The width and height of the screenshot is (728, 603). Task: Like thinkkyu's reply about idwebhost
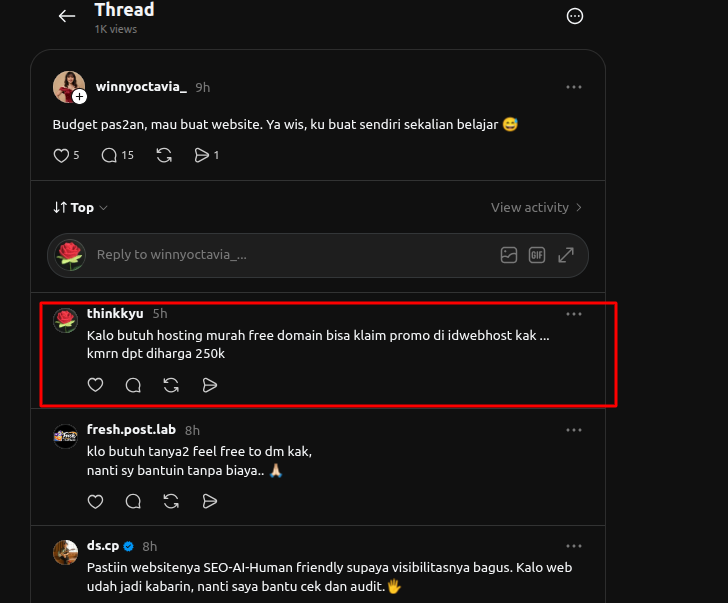[95, 385]
